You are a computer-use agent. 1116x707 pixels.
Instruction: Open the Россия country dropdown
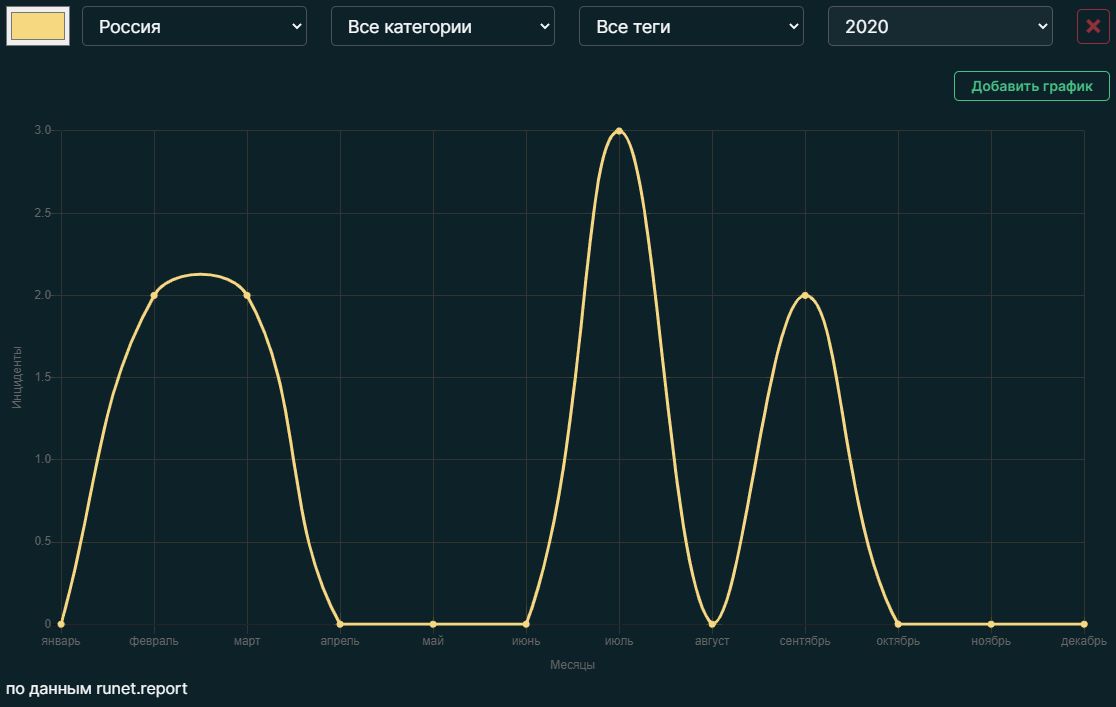point(194,27)
